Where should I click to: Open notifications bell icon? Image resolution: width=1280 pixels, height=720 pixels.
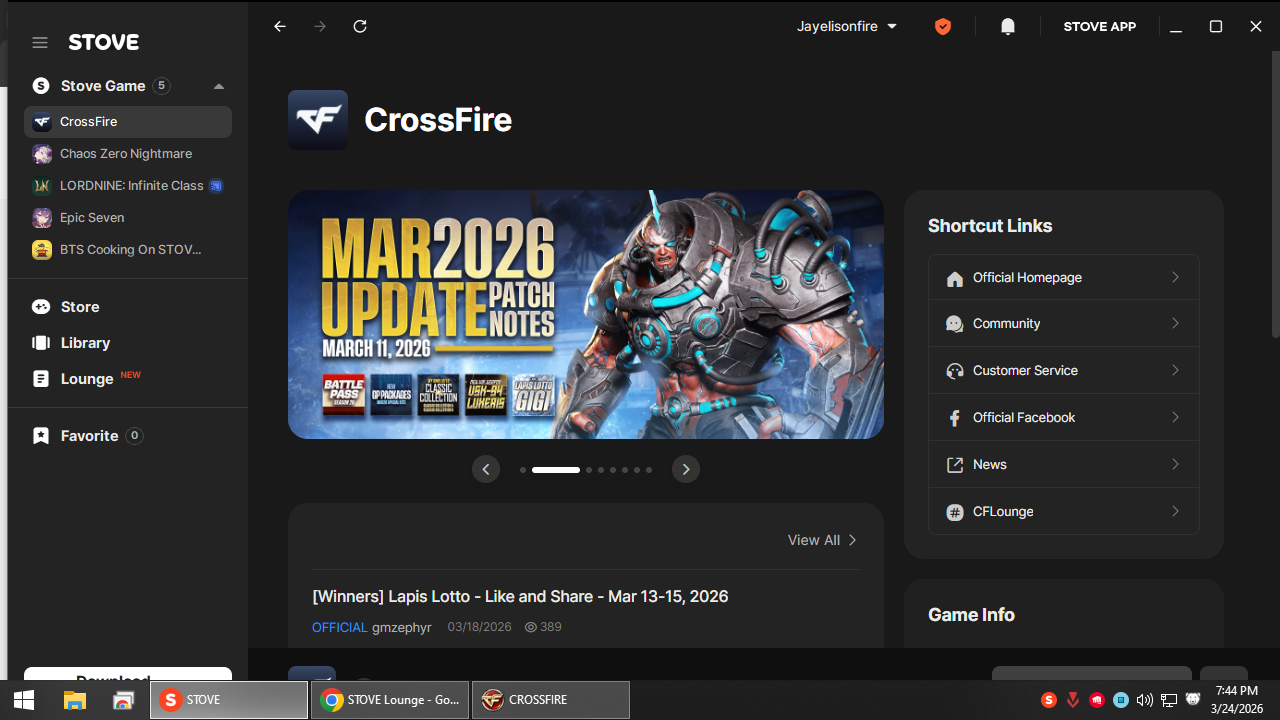click(x=1008, y=27)
